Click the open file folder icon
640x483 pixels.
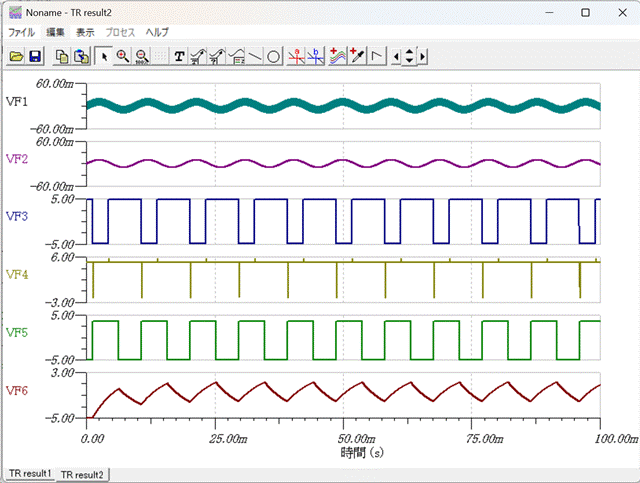16,57
